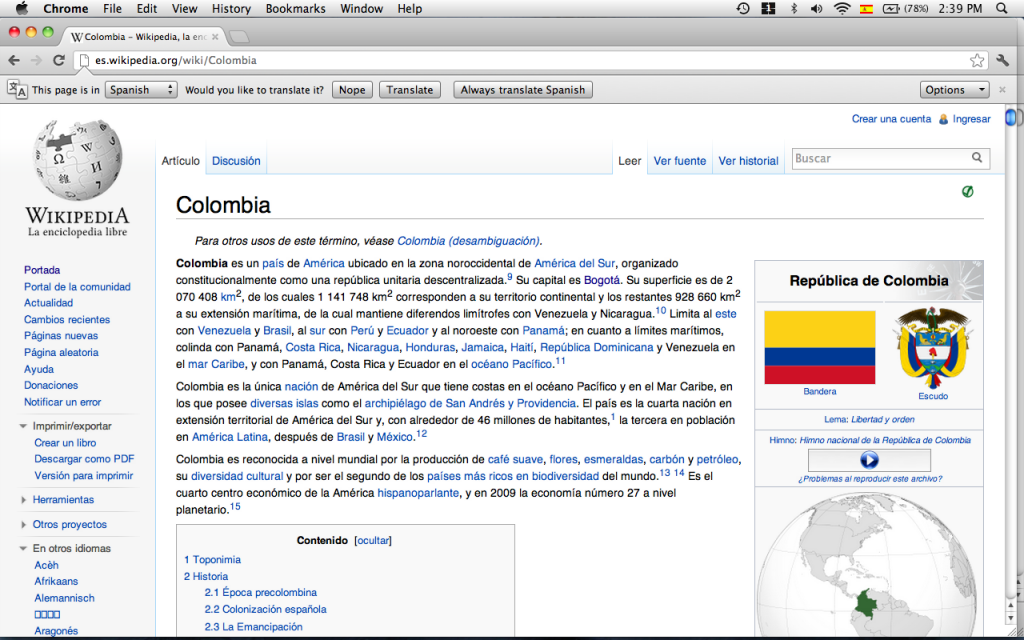Open a new tab with the tab button
This screenshot has width=1024, height=640.
(x=239, y=37)
